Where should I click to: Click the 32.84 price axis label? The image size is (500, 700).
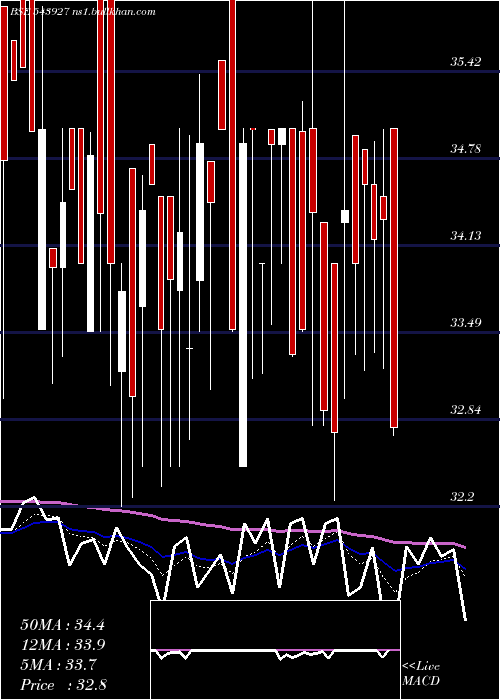[x=466, y=409]
